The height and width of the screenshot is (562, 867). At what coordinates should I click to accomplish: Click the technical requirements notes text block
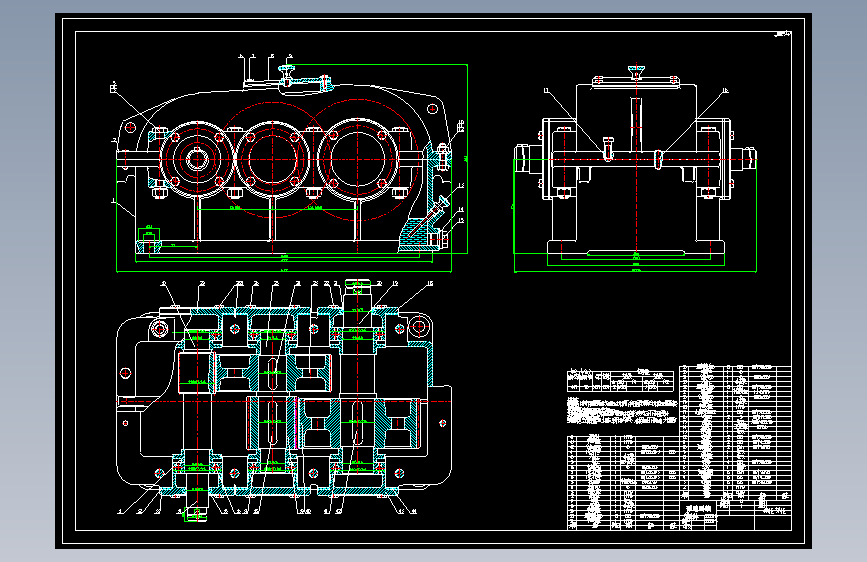click(622, 410)
